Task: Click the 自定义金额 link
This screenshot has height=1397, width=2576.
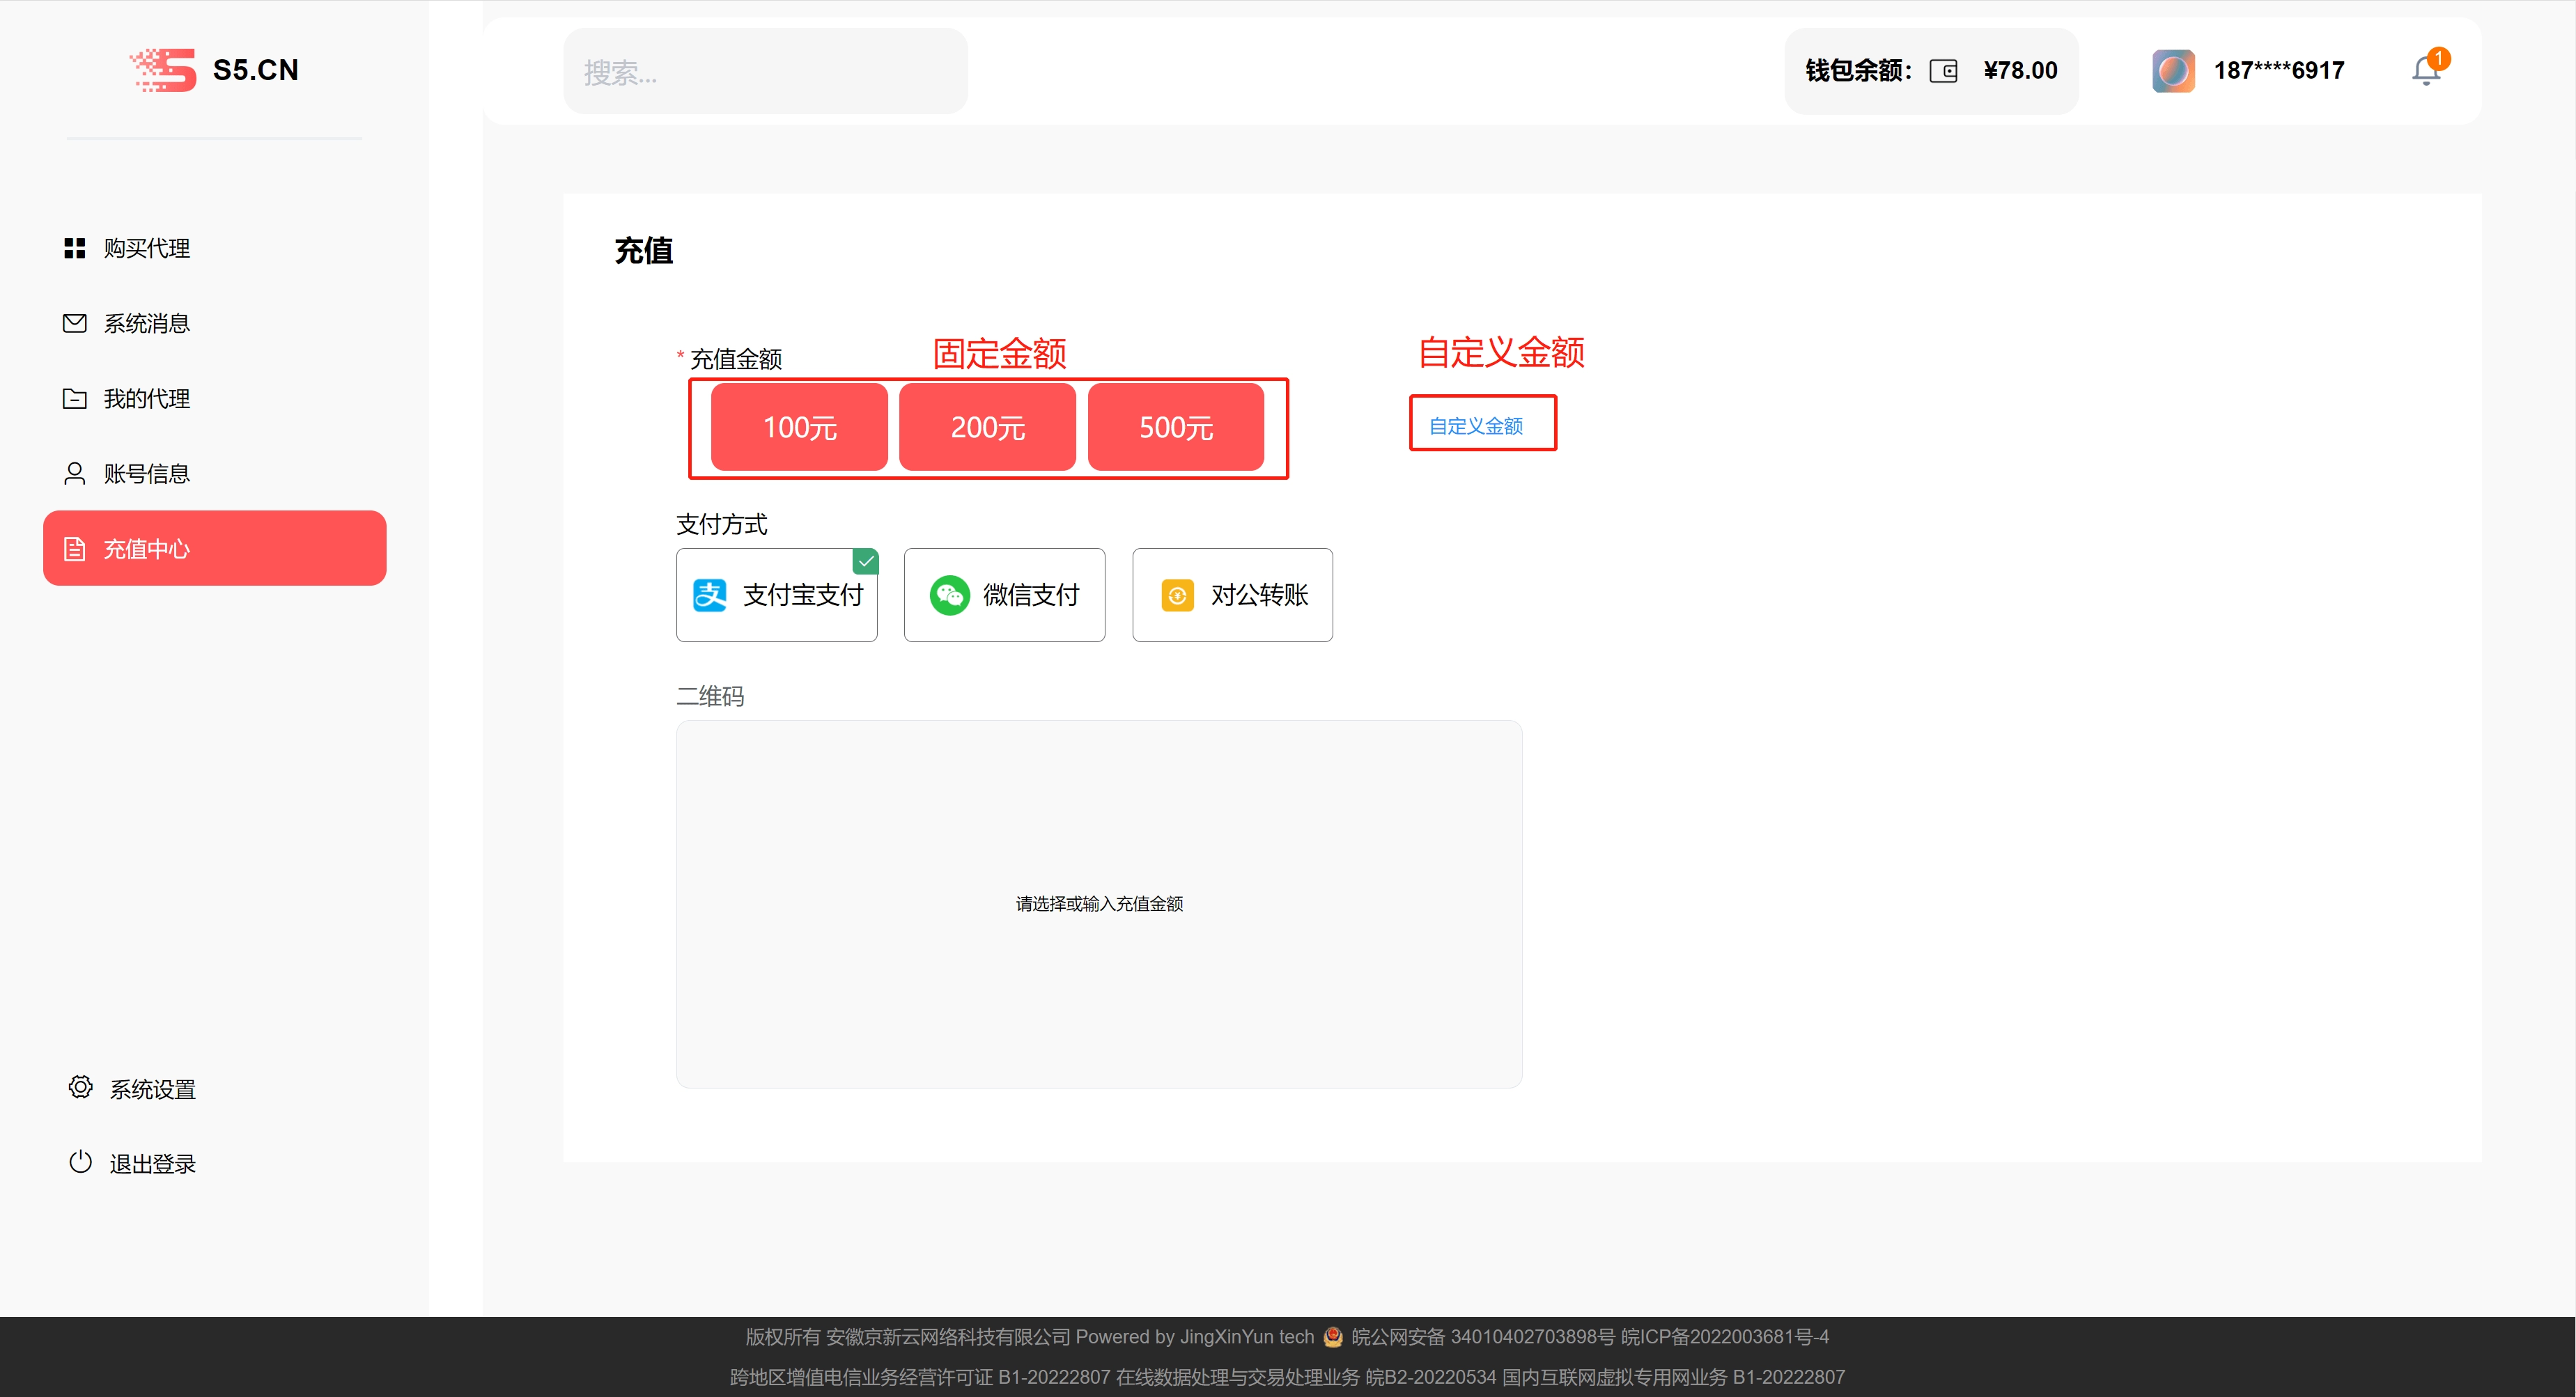Action: click(1476, 426)
